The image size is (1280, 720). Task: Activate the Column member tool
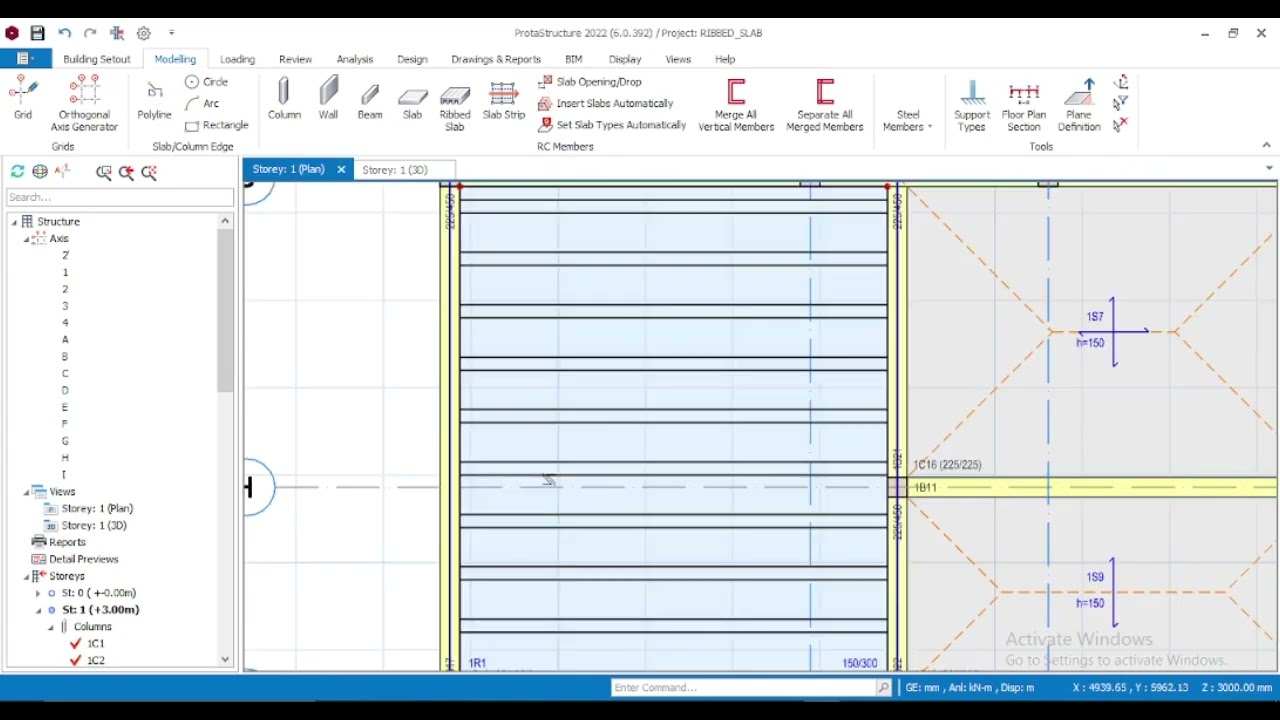[284, 100]
